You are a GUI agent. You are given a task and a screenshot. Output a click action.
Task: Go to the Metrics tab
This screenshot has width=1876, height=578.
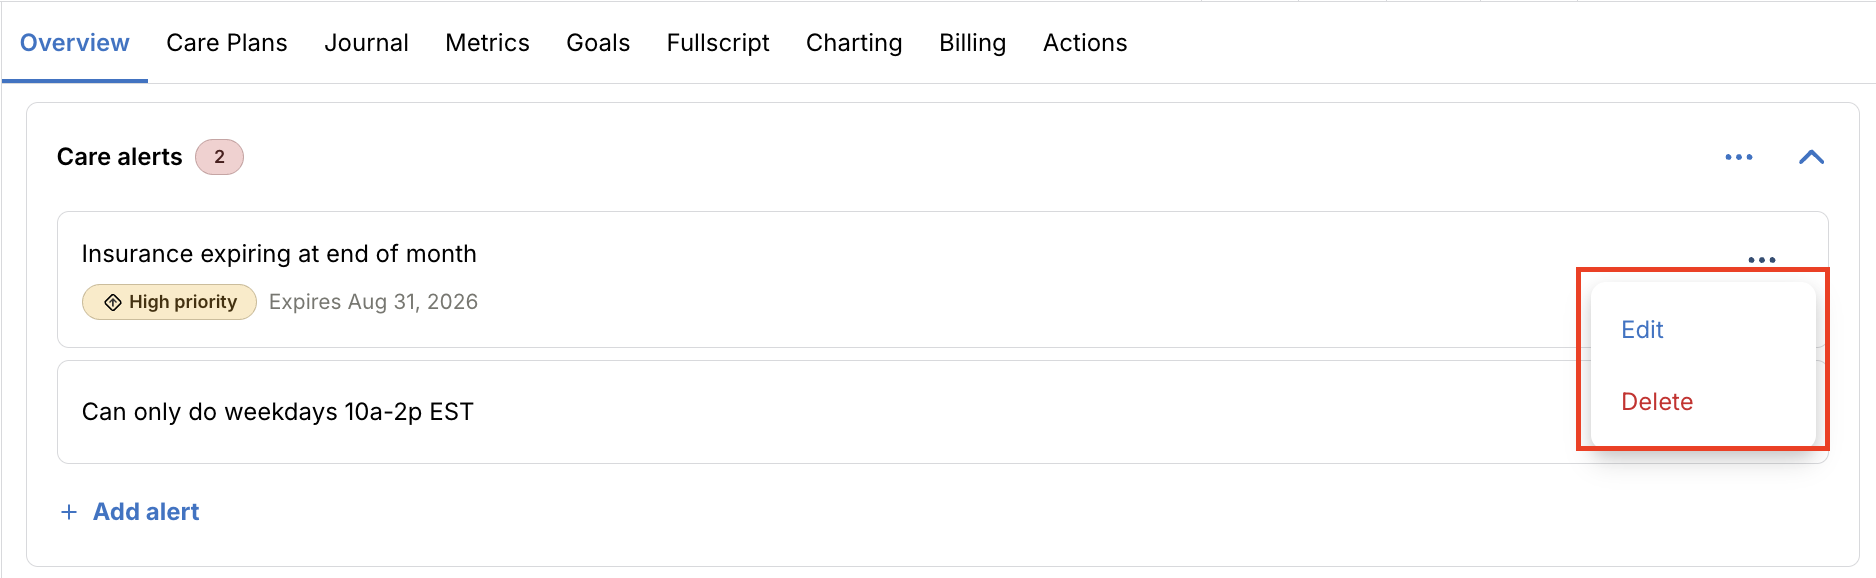tap(487, 43)
